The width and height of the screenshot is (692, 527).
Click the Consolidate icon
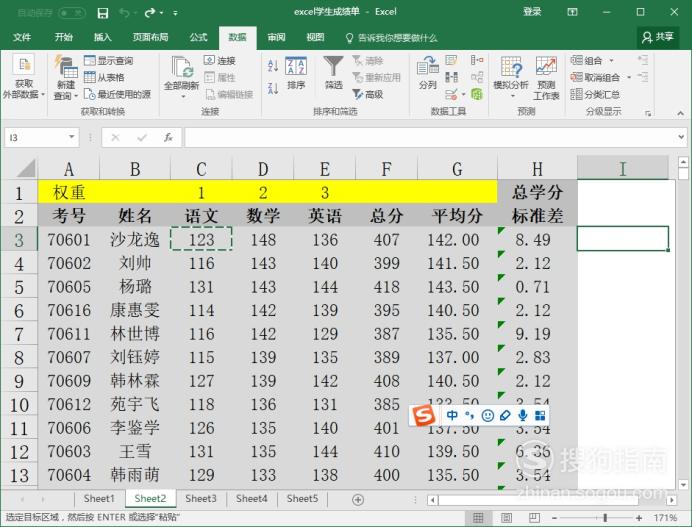click(477, 60)
